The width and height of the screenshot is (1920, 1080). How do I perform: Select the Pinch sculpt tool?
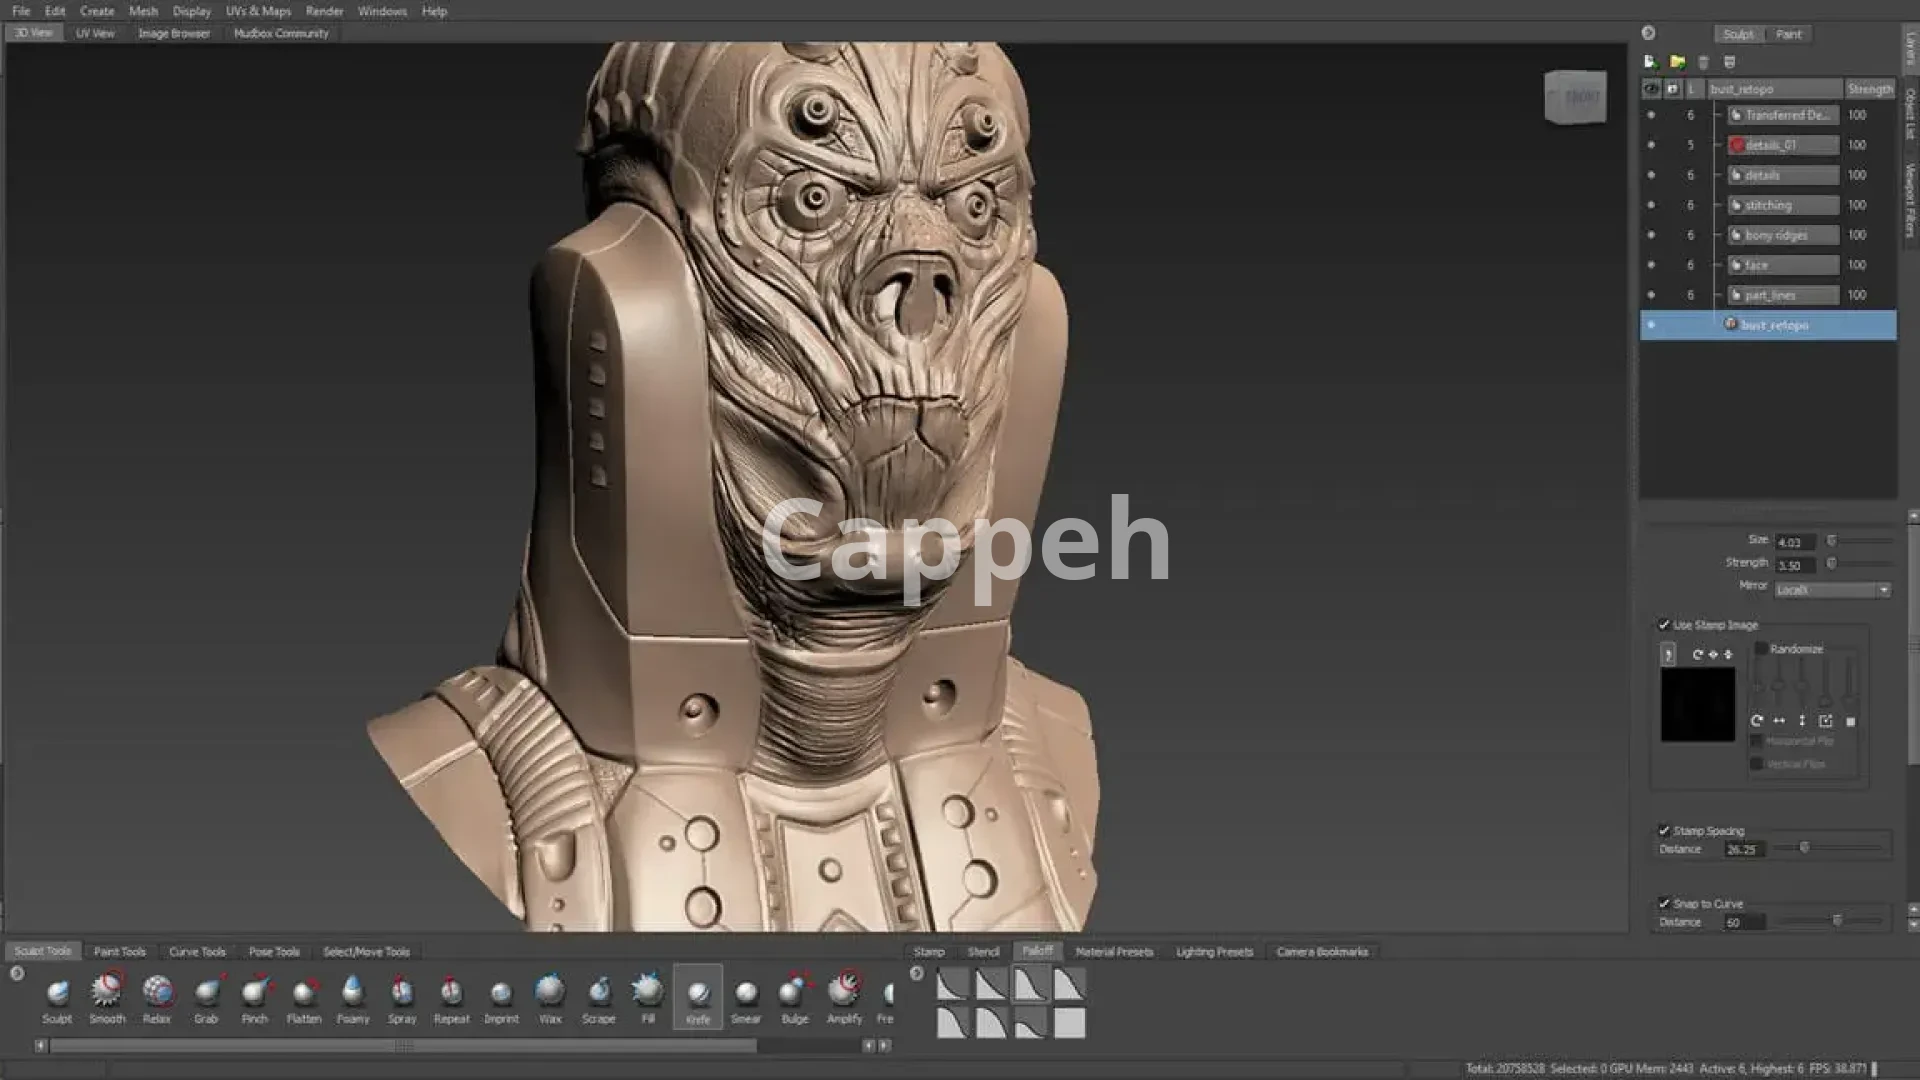[255, 992]
